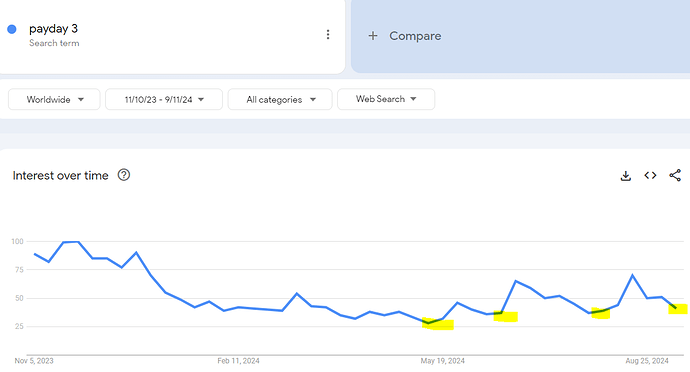Expand the All categories dropdown

(x=280, y=99)
